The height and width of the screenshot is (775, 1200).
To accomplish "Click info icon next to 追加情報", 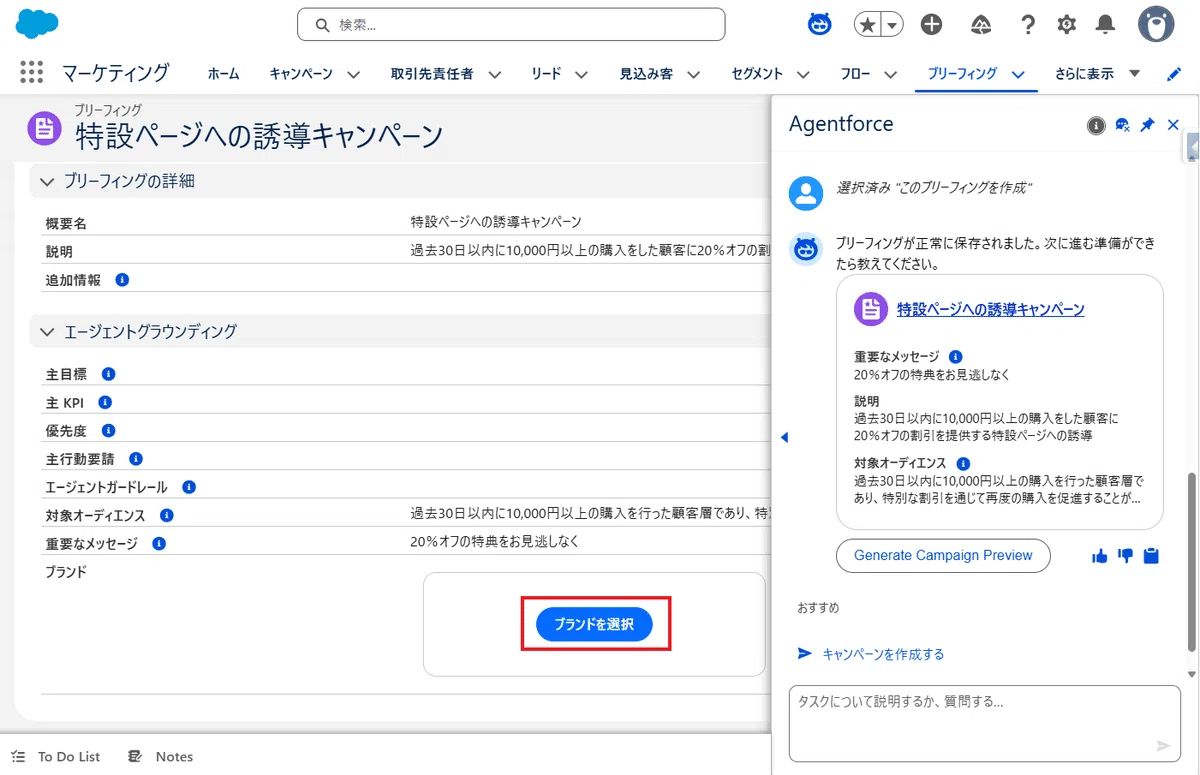I will pos(122,280).
